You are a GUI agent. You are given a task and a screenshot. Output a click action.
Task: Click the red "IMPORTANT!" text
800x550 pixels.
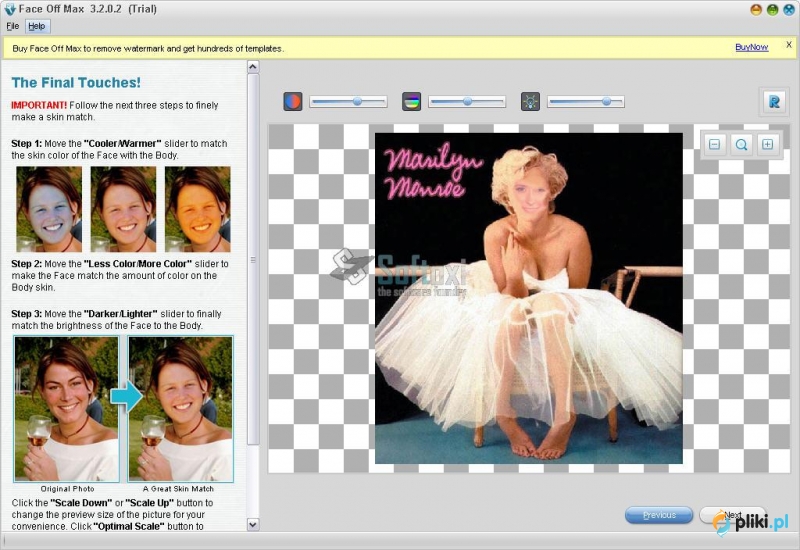click(x=39, y=105)
